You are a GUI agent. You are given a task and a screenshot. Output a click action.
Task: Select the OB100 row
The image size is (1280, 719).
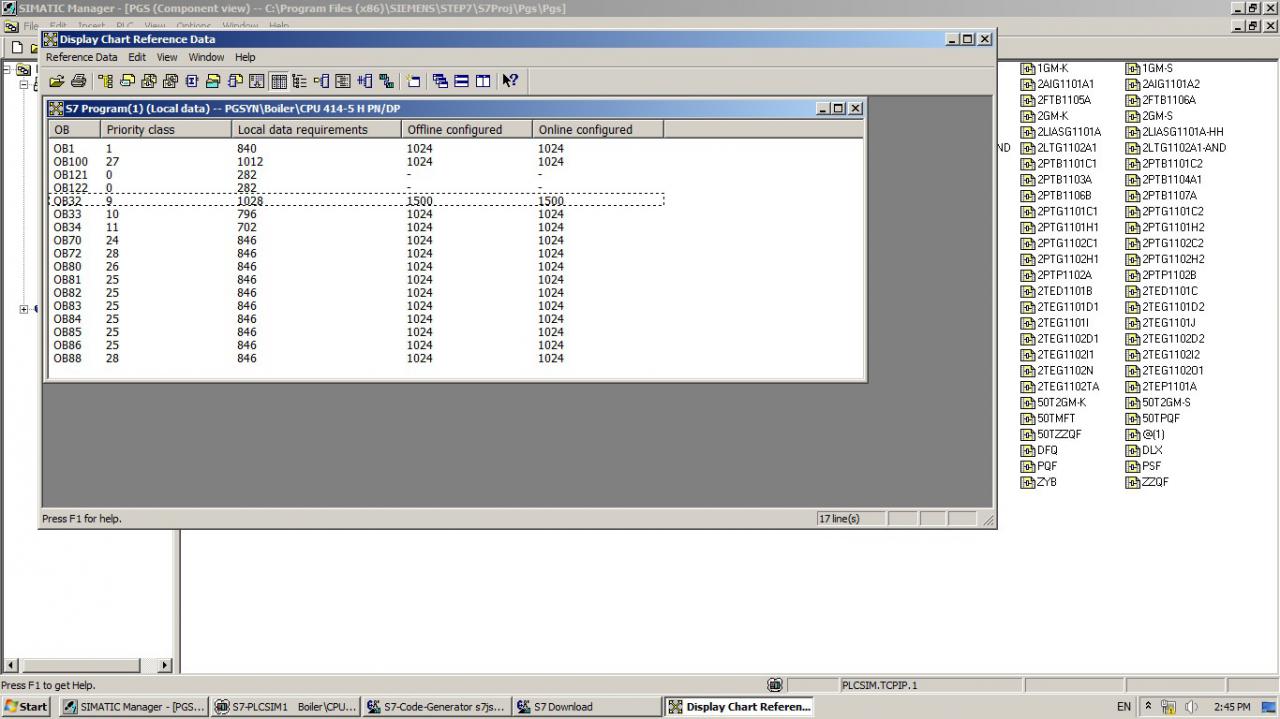click(356, 161)
